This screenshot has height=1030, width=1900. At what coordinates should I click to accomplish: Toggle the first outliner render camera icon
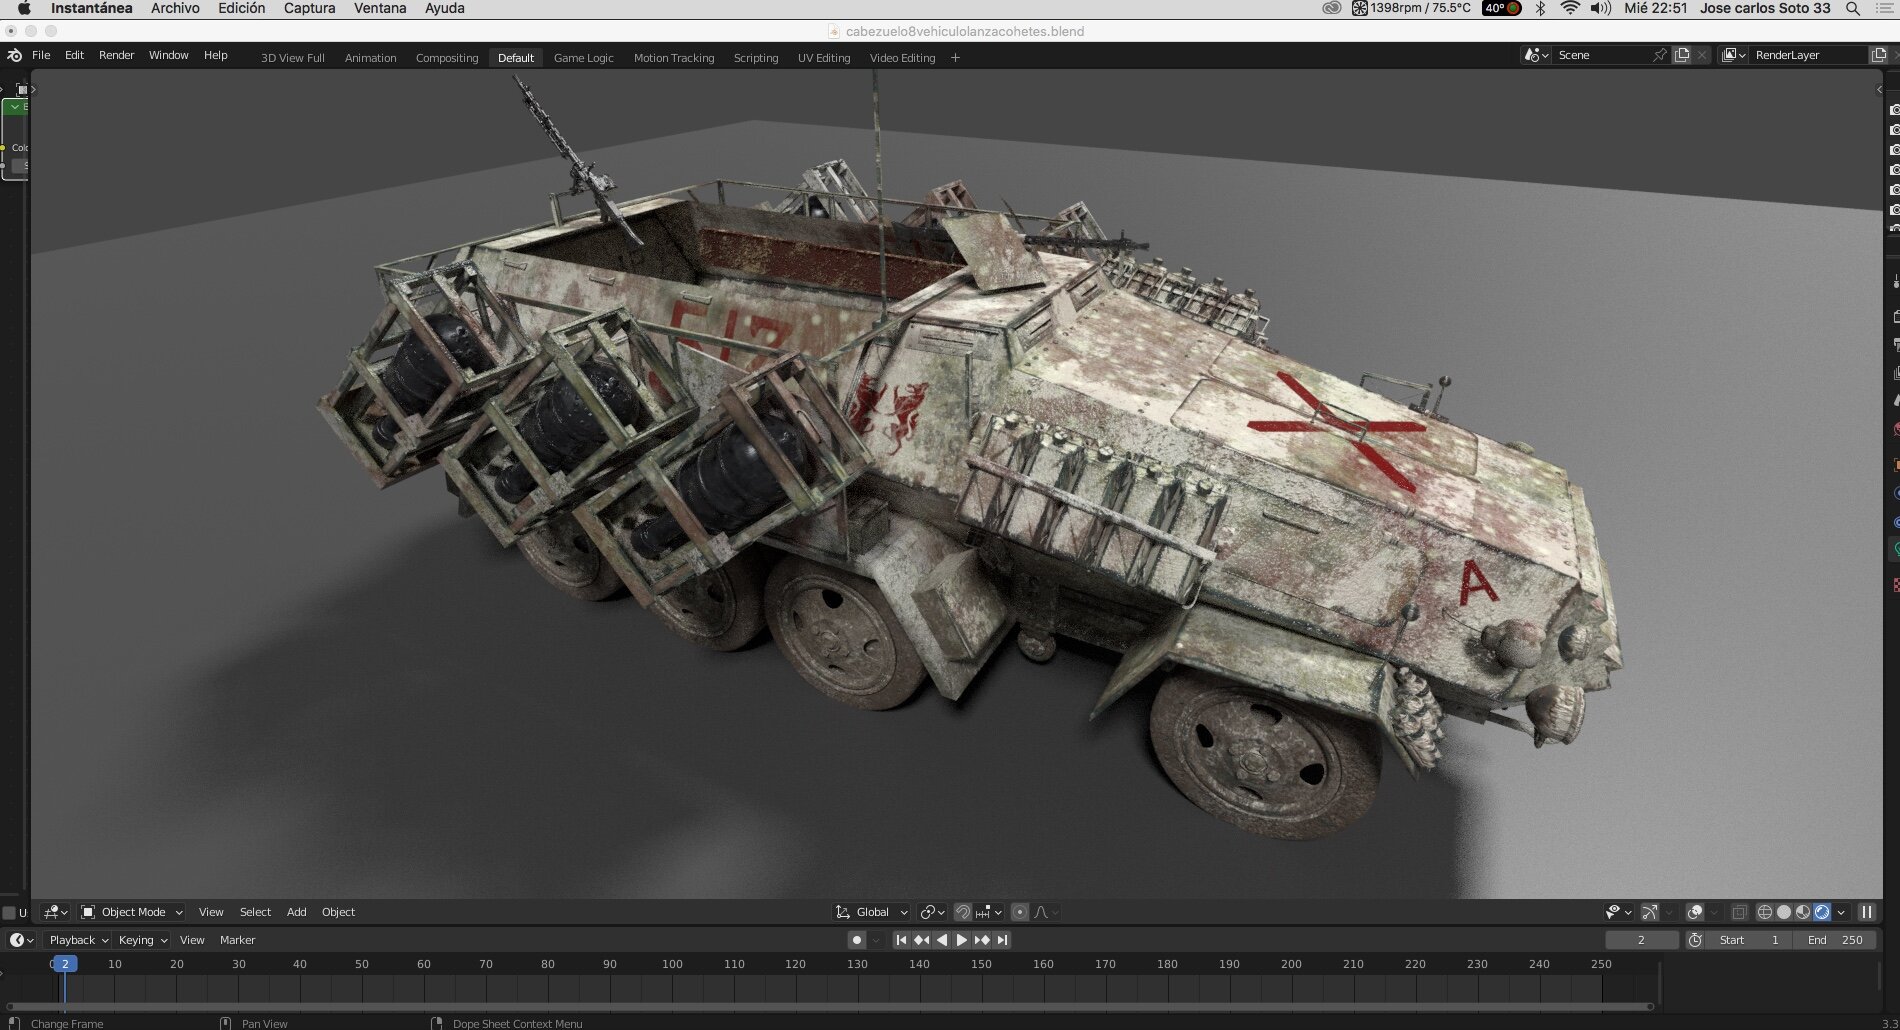1894,110
